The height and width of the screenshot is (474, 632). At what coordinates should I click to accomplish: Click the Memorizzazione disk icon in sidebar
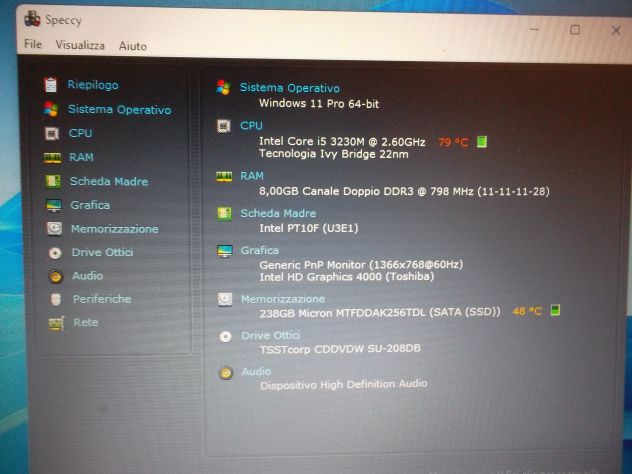click(x=55, y=229)
